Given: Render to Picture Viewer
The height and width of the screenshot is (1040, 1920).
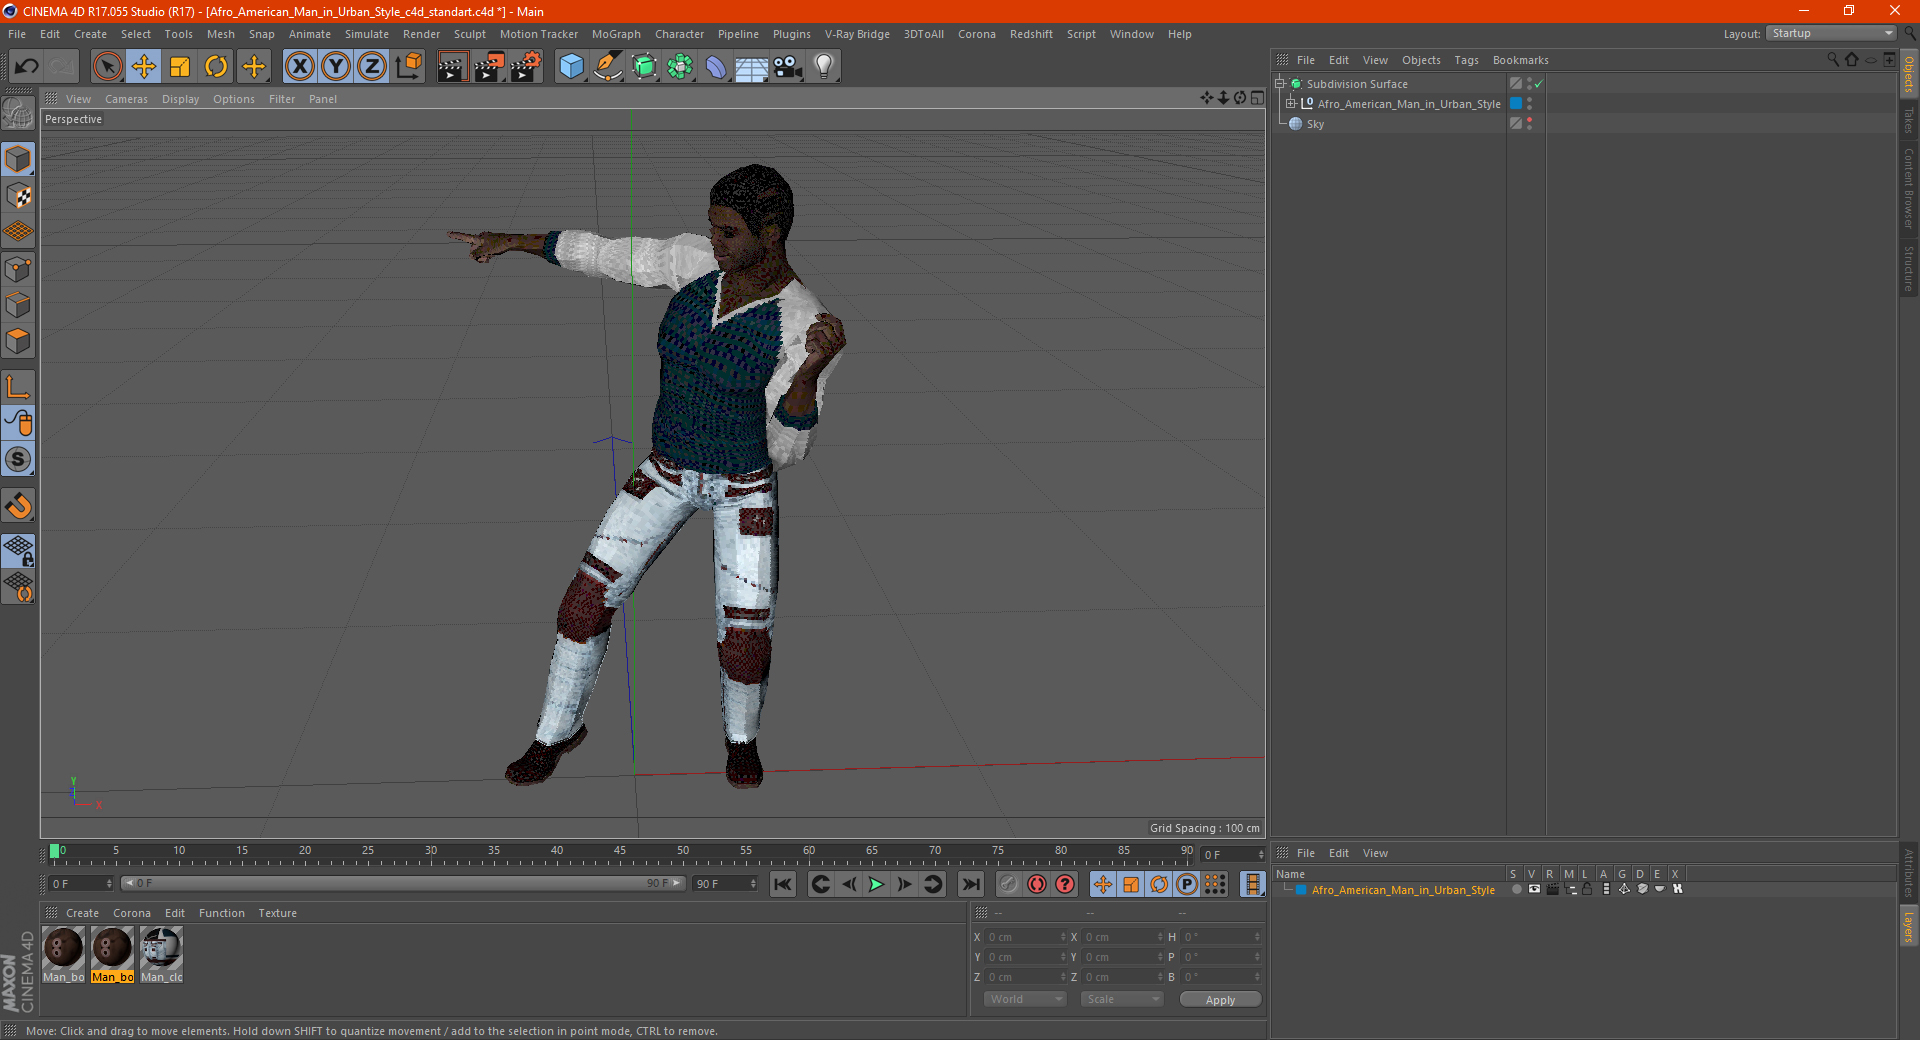Looking at the screenshot, I should point(489,67).
